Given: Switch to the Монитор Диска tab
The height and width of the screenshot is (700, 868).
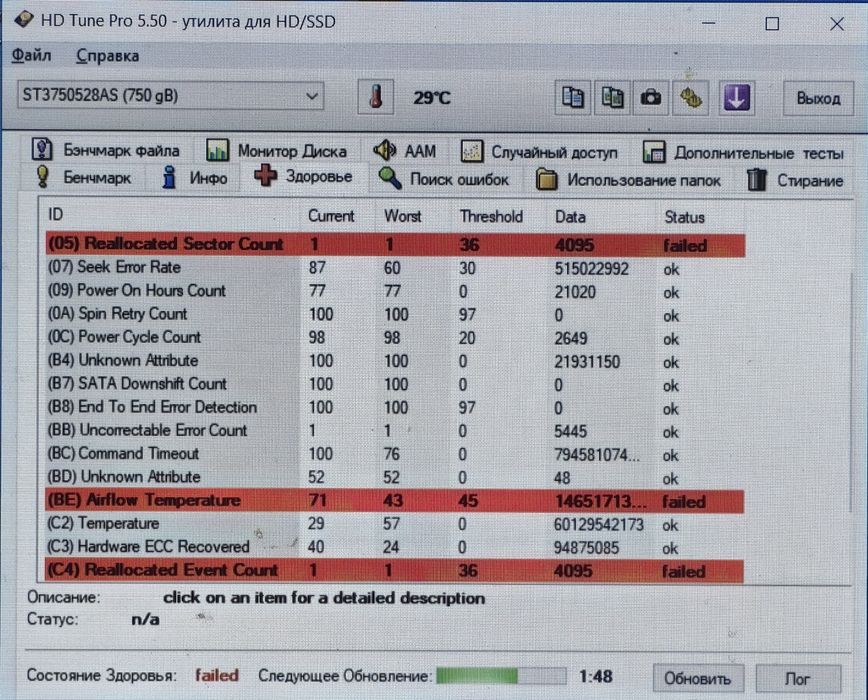Looking at the screenshot, I should 277,151.
